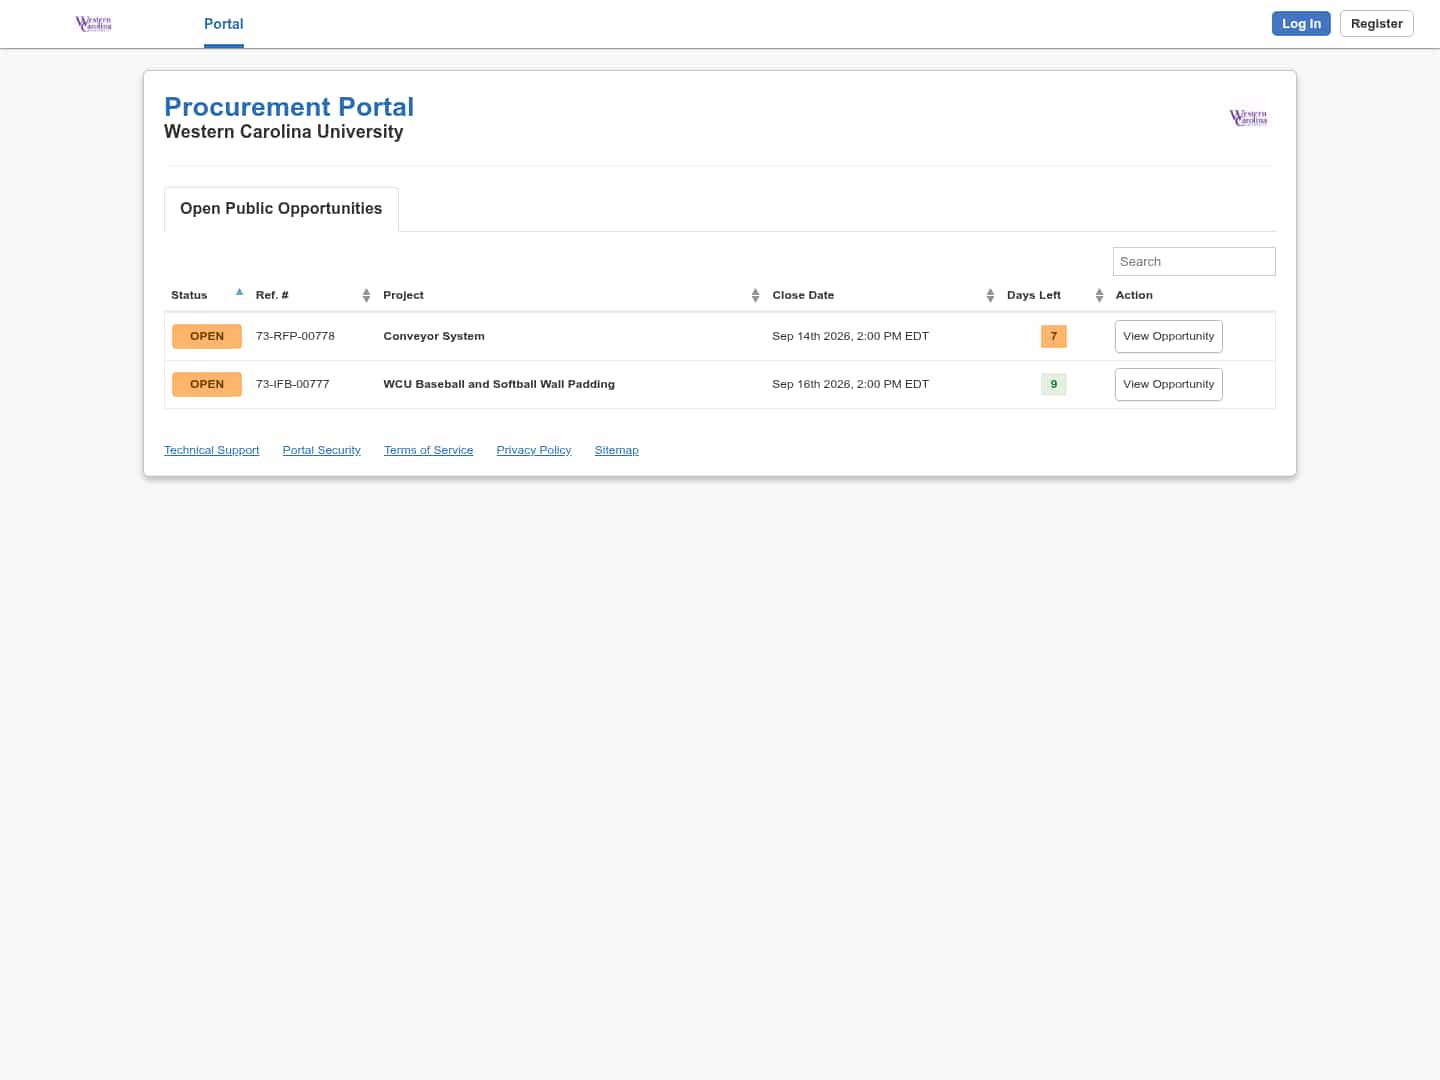The width and height of the screenshot is (1440, 1080).
Task: Sort by Close Date column arrows
Action: click(x=990, y=295)
